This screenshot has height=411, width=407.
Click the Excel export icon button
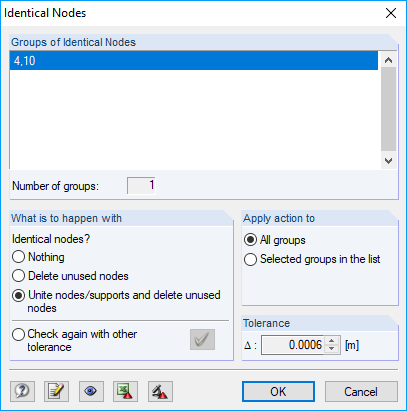(x=125, y=391)
